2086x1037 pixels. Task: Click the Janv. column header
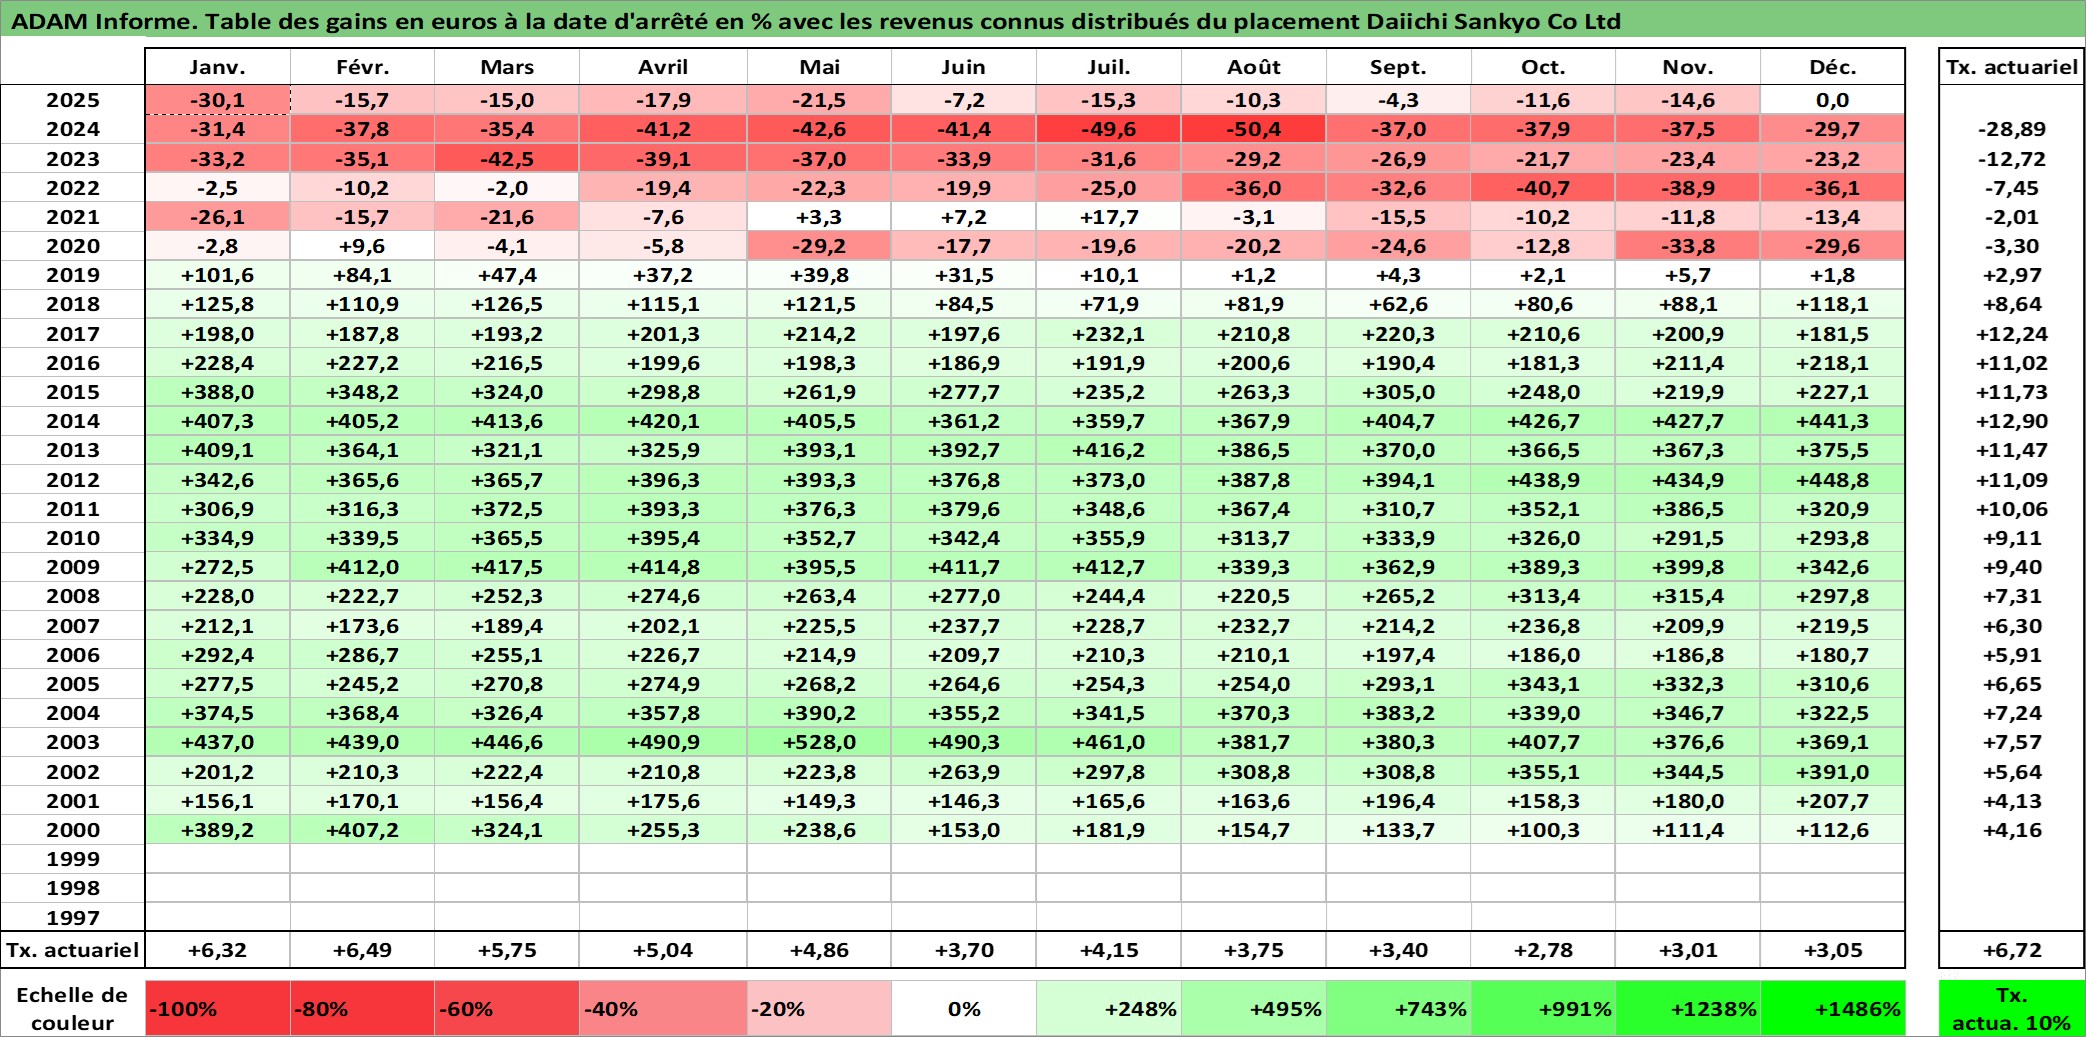pyautogui.click(x=218, y=67)
